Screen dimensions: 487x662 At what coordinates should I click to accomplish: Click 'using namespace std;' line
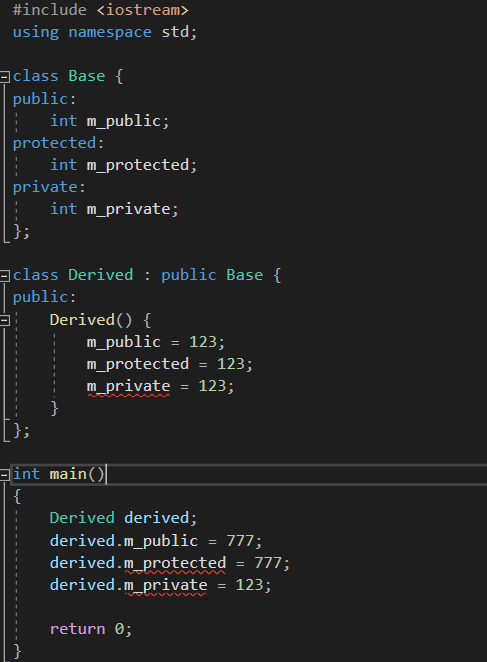[x=105, y=32]
